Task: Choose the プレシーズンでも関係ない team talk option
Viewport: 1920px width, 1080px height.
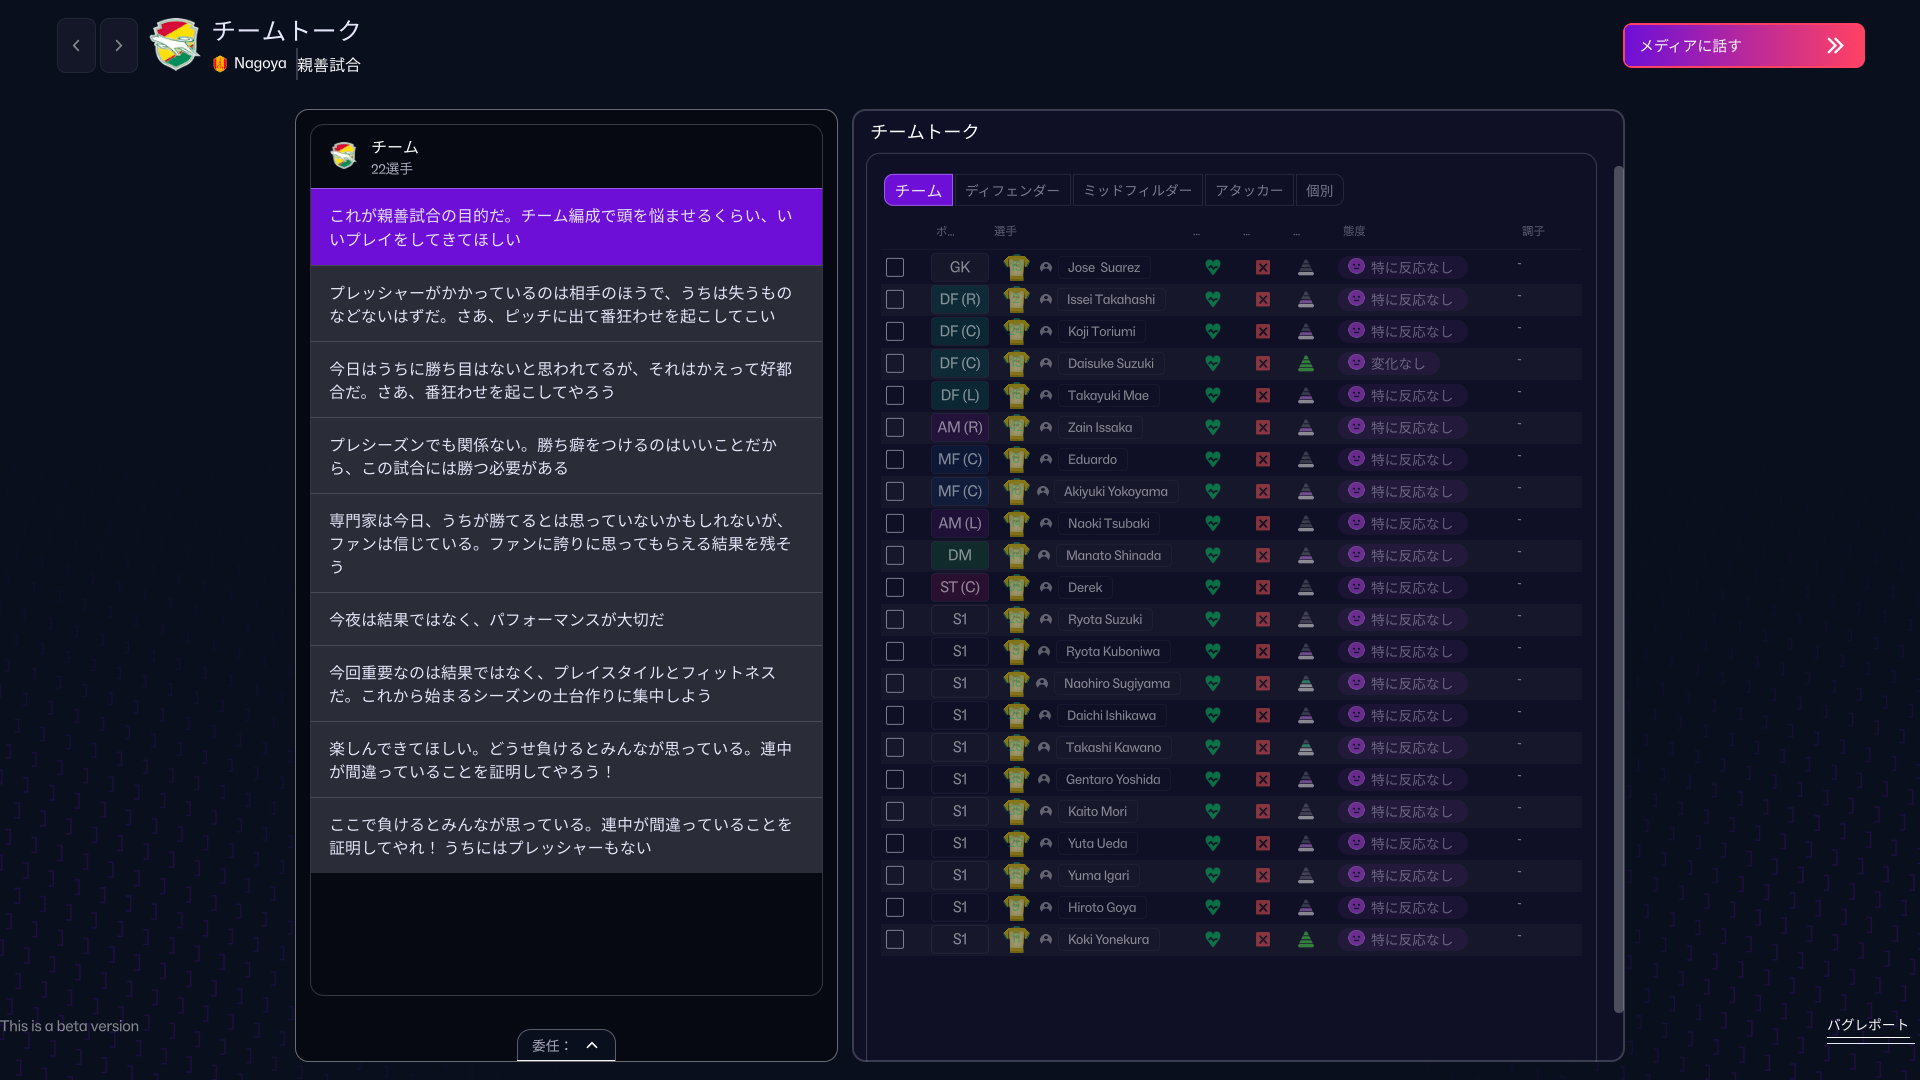Action: click(566, 456)
